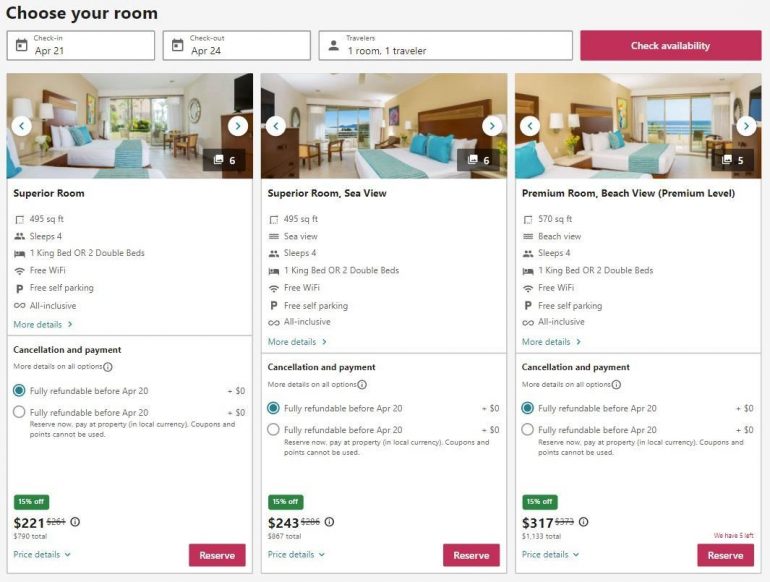770x582 pixels.
Task: Open the Check-in date picker
Action: tap(81, 45)
